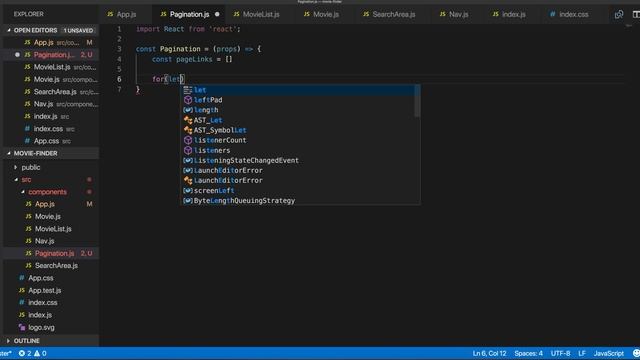Open App.js in Open Editors list
The width and height of the screenshot is (640, 360).
point(51,42)
